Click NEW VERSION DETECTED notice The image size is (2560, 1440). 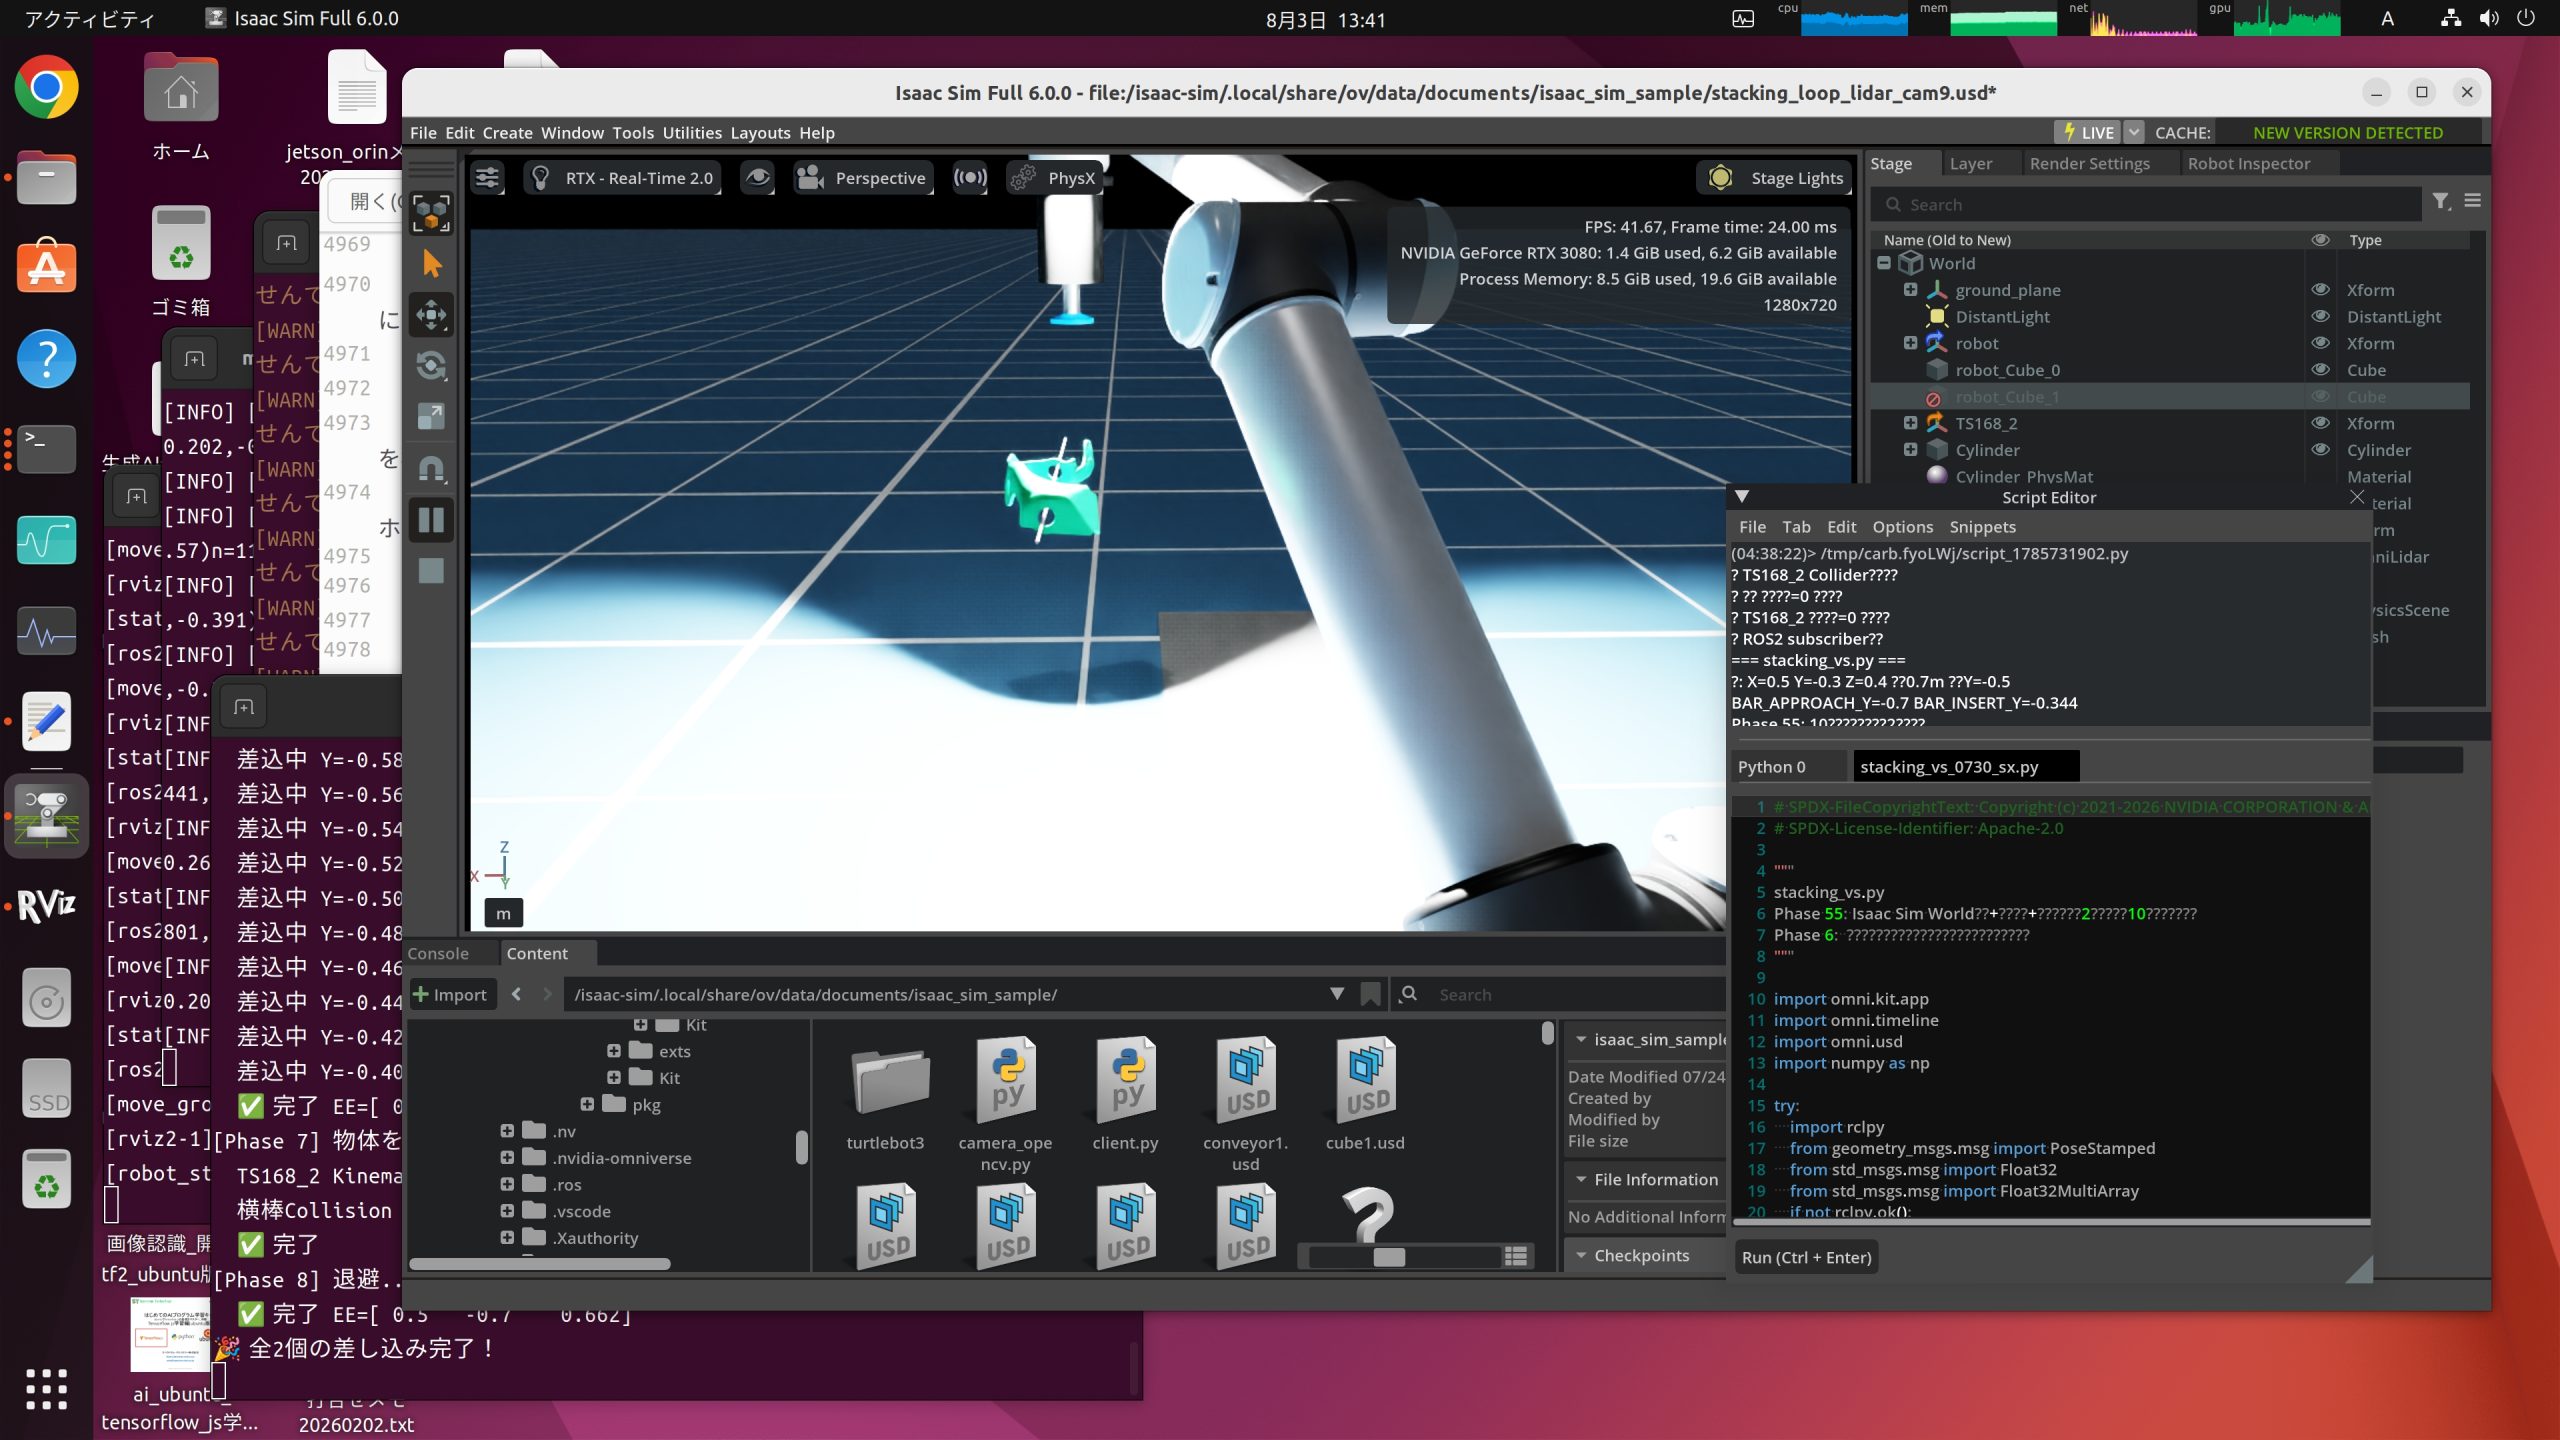tap(2347, 133)
